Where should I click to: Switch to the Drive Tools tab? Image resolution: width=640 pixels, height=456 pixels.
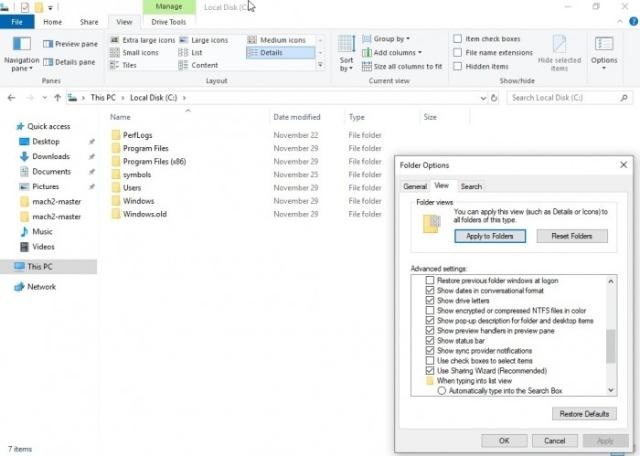(169, 22)
